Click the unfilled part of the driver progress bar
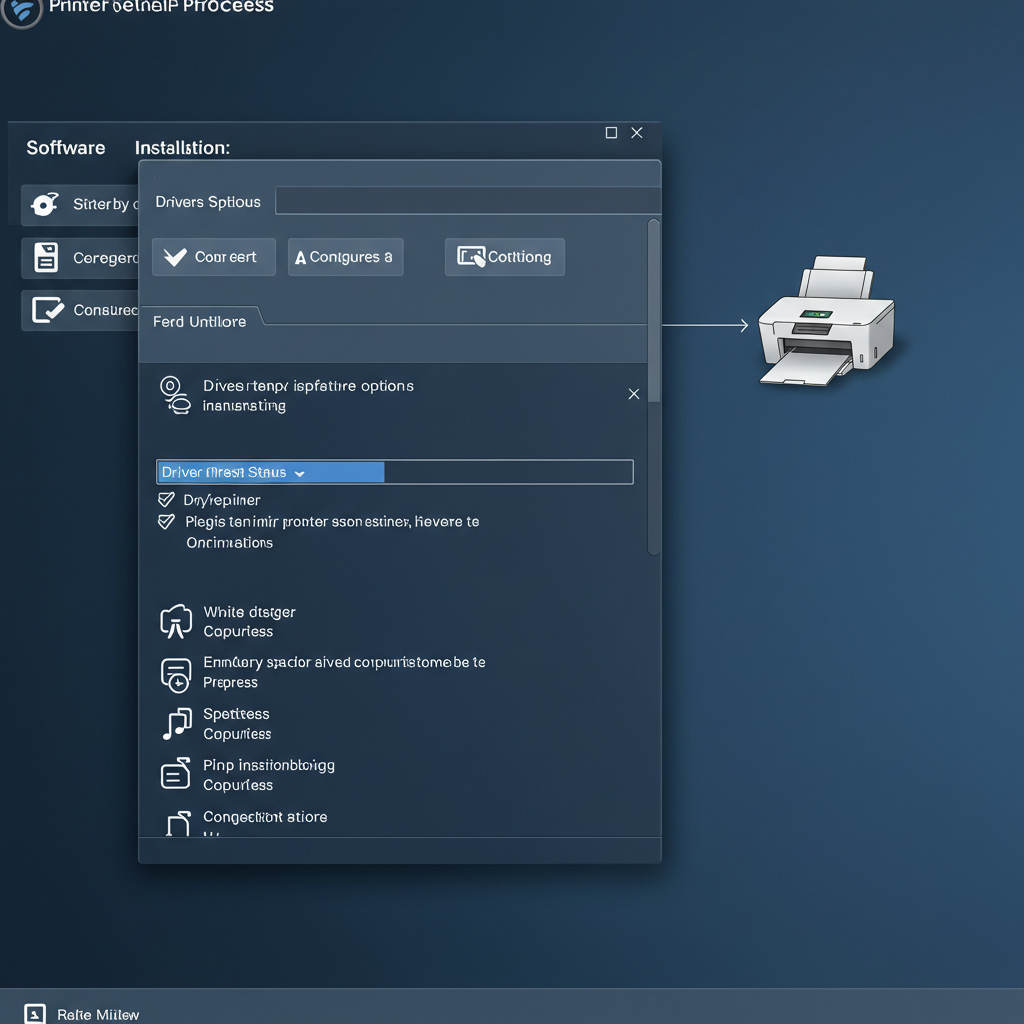The image size is (1024, 1024). click(x=508, y=472)
